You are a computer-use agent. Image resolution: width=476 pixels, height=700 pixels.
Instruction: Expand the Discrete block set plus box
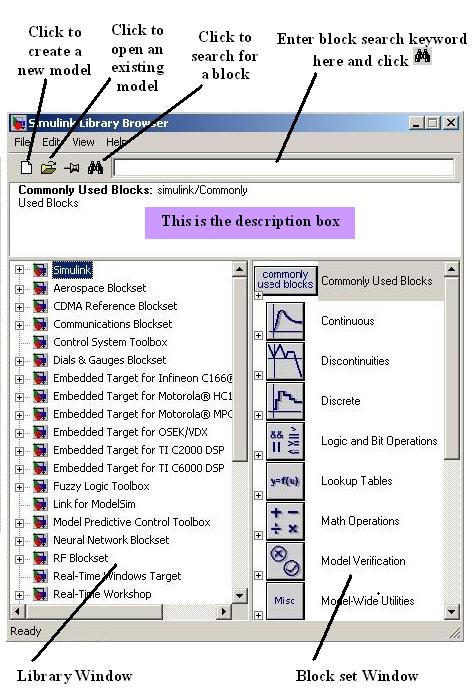(x=259, y=415)
